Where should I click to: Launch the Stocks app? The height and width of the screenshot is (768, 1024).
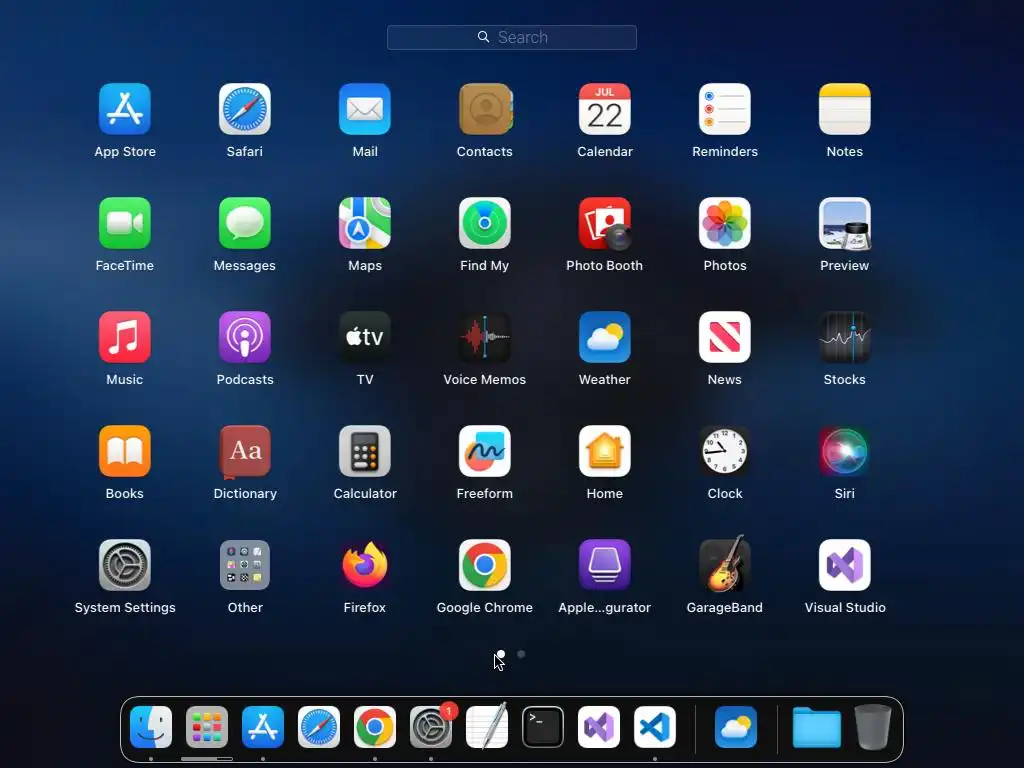tap(844, 337)
